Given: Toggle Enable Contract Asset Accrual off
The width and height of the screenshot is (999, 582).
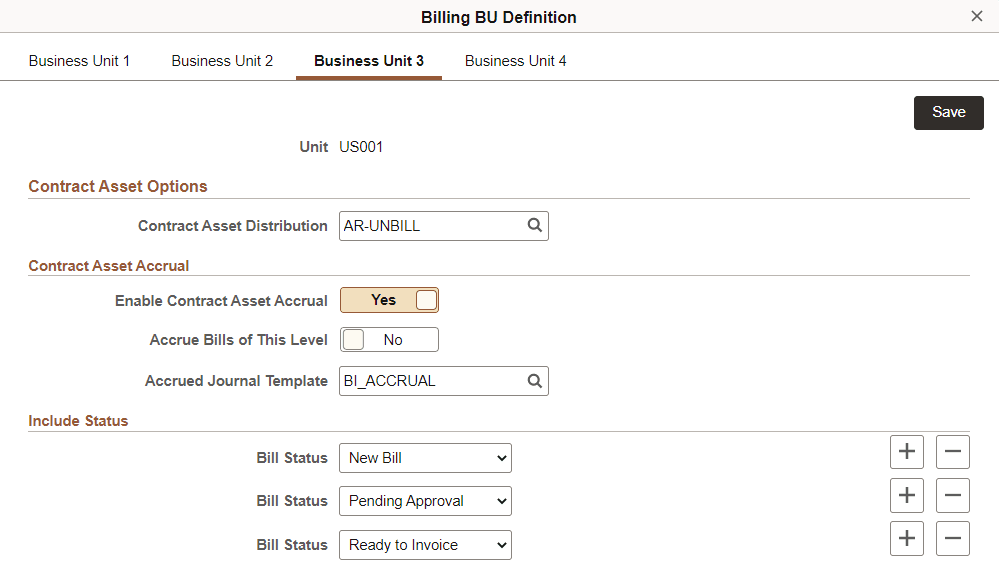Looking at the screenshot, I should pyautogui.click(x=389, y=299).
